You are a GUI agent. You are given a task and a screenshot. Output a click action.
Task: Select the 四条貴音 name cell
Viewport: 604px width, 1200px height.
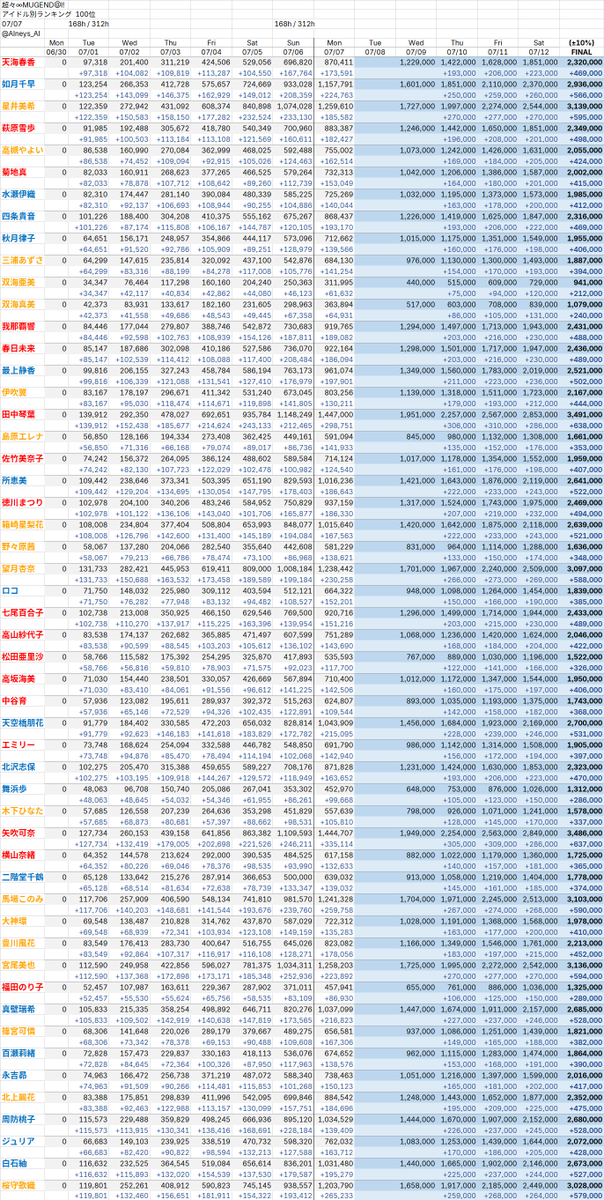point(21,214)
